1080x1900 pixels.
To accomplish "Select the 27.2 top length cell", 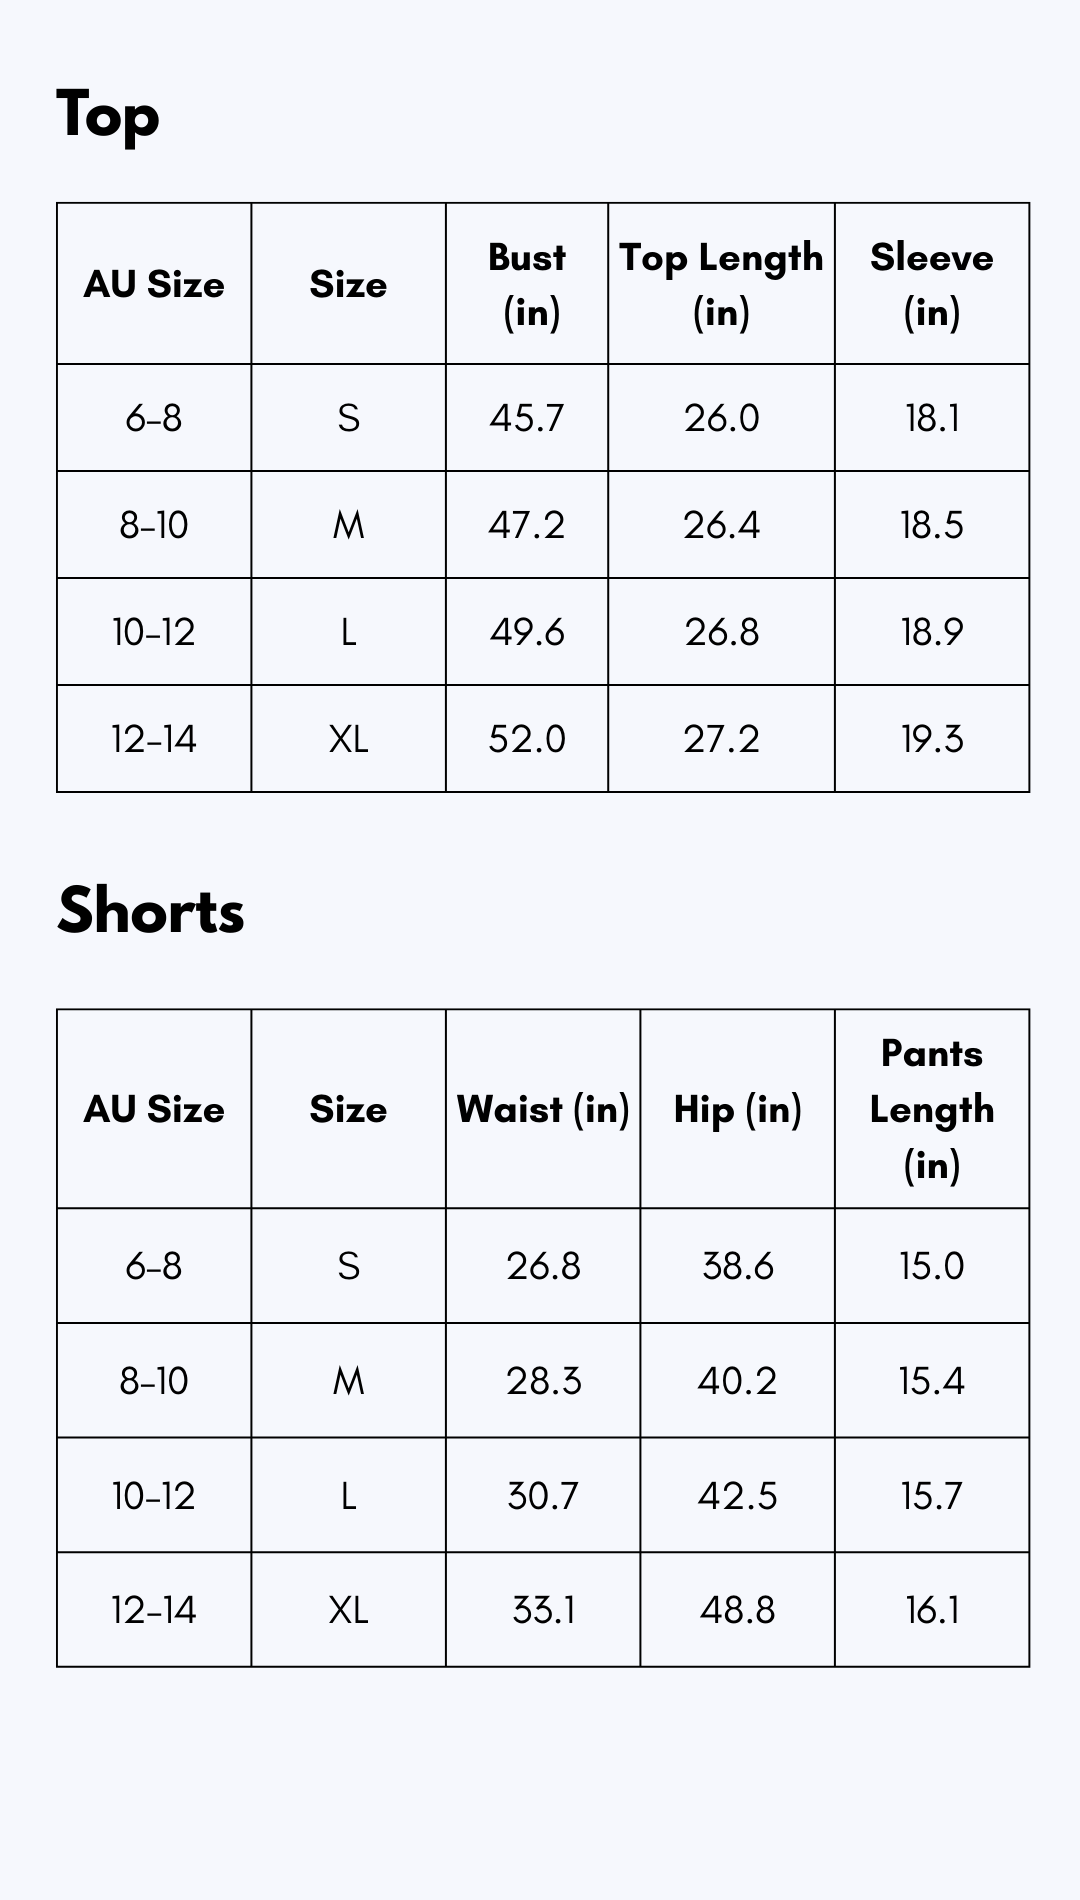I will pos(721,739).
